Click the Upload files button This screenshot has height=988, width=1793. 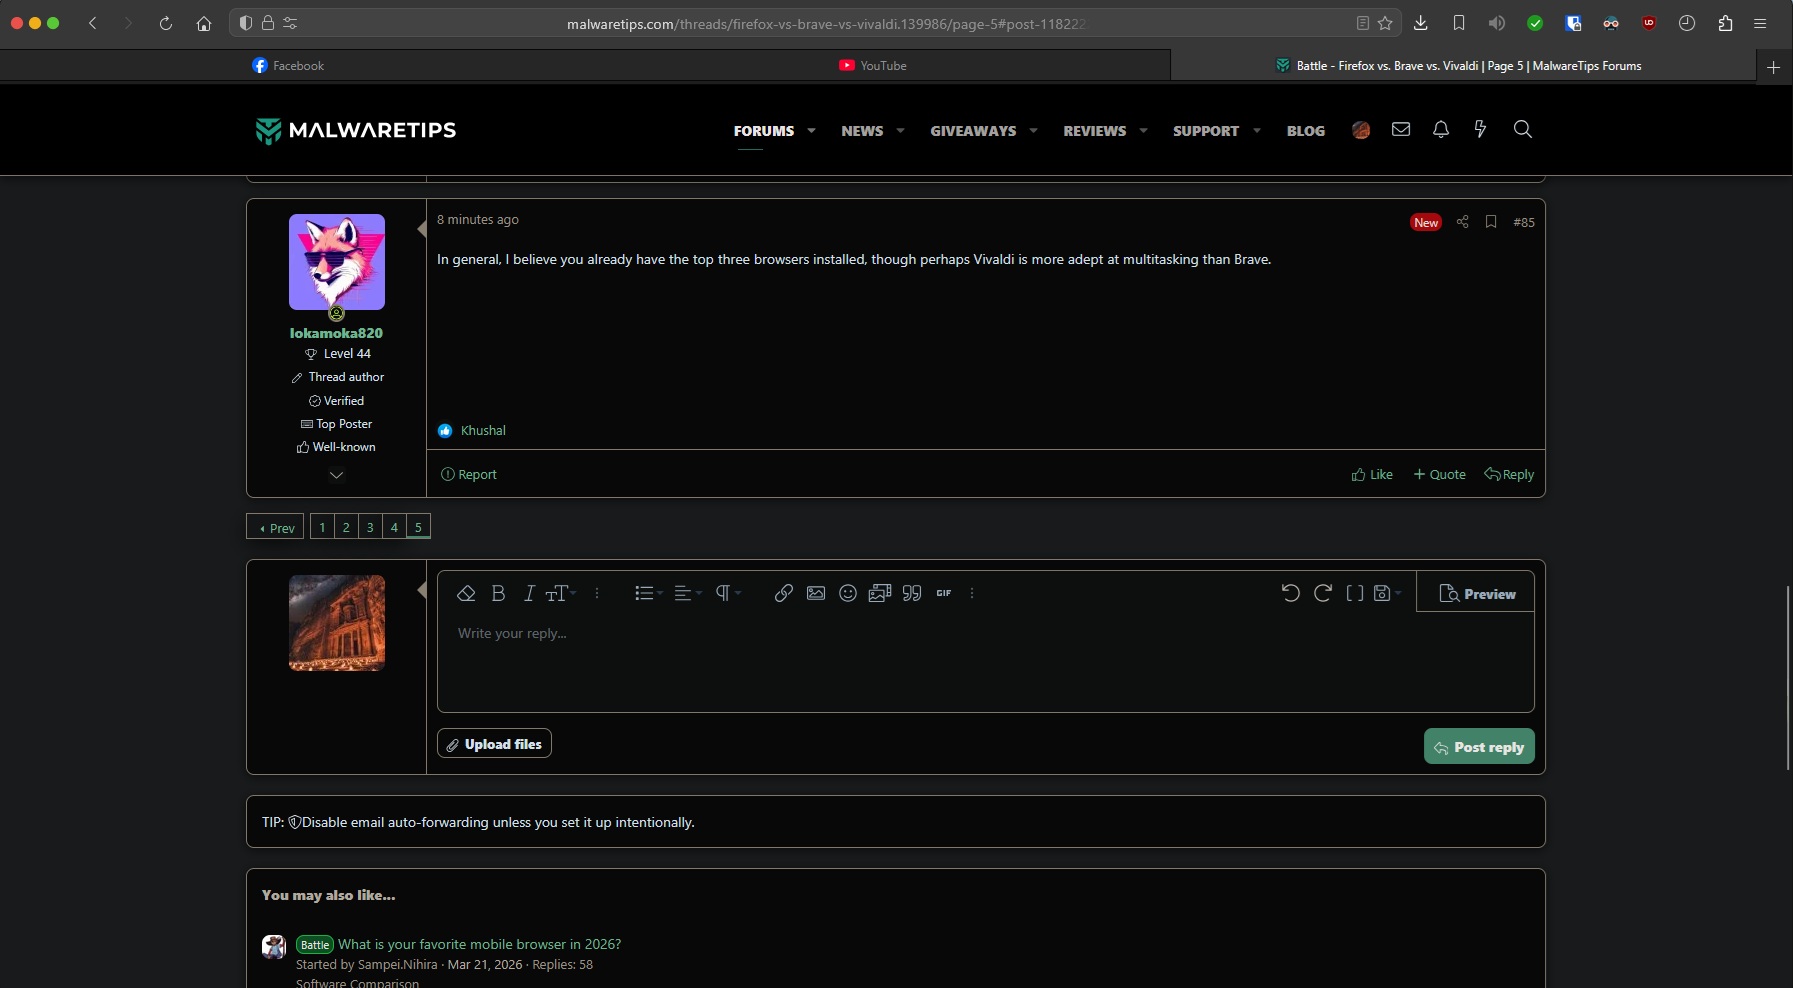494,744
